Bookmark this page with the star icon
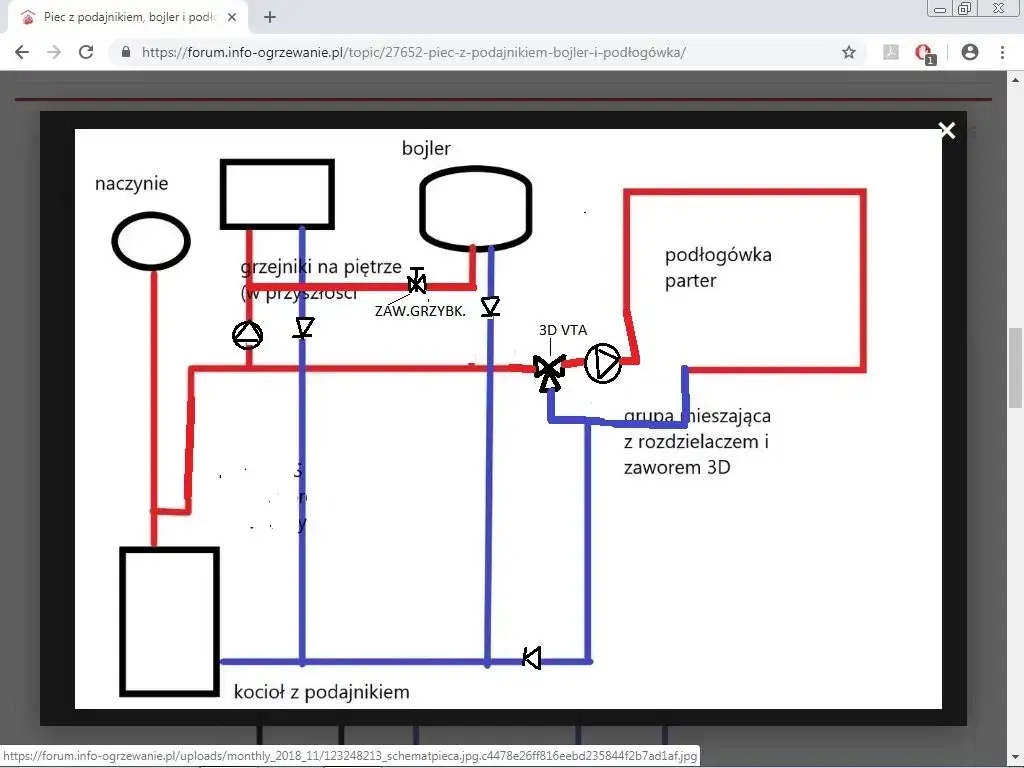 pyautogui.click(x=849, y=52)
